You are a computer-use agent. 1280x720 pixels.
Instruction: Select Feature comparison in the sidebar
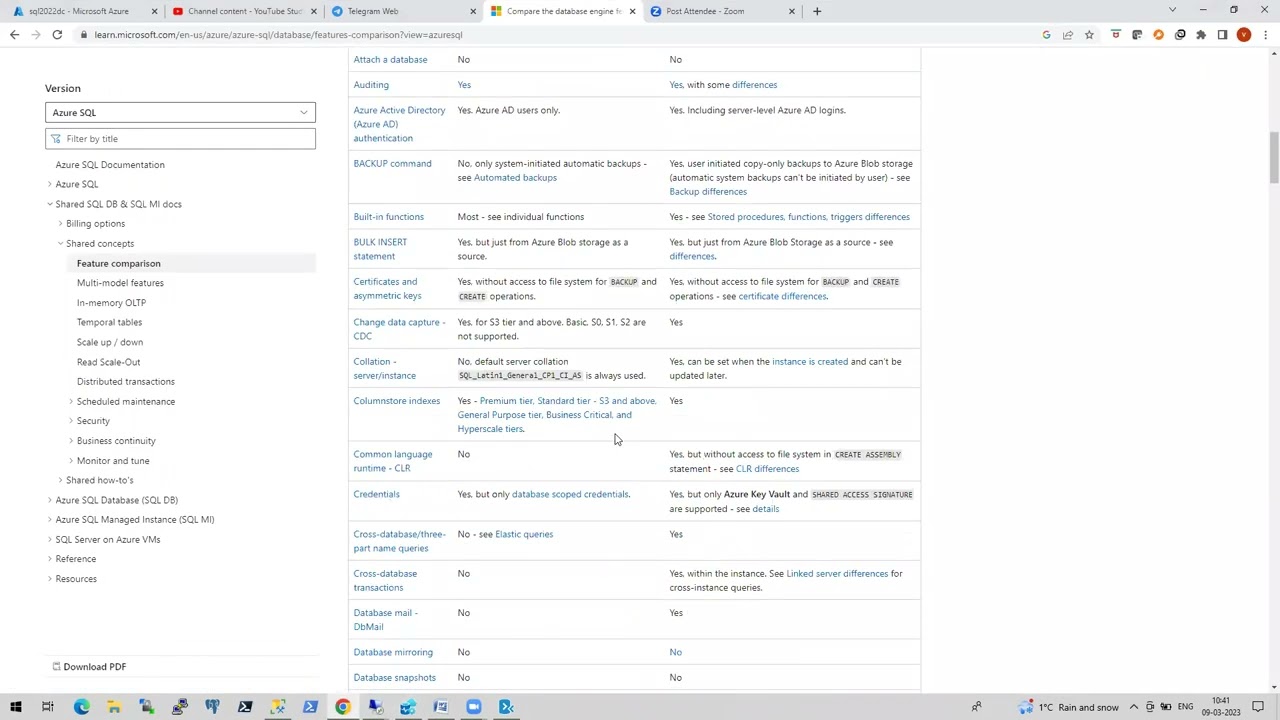click(x=118, y=263)
